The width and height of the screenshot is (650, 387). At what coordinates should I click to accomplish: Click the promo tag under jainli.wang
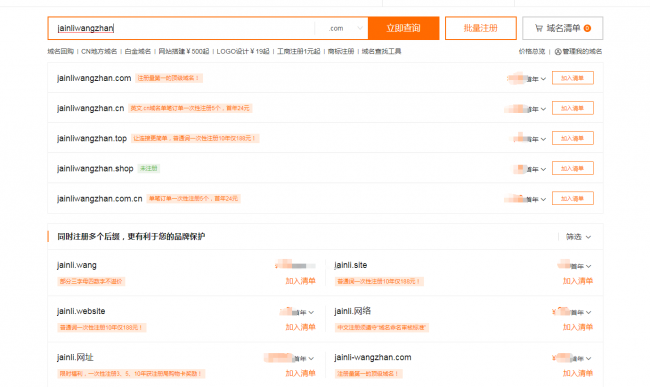pyautogui.click(x=91, y=281)
